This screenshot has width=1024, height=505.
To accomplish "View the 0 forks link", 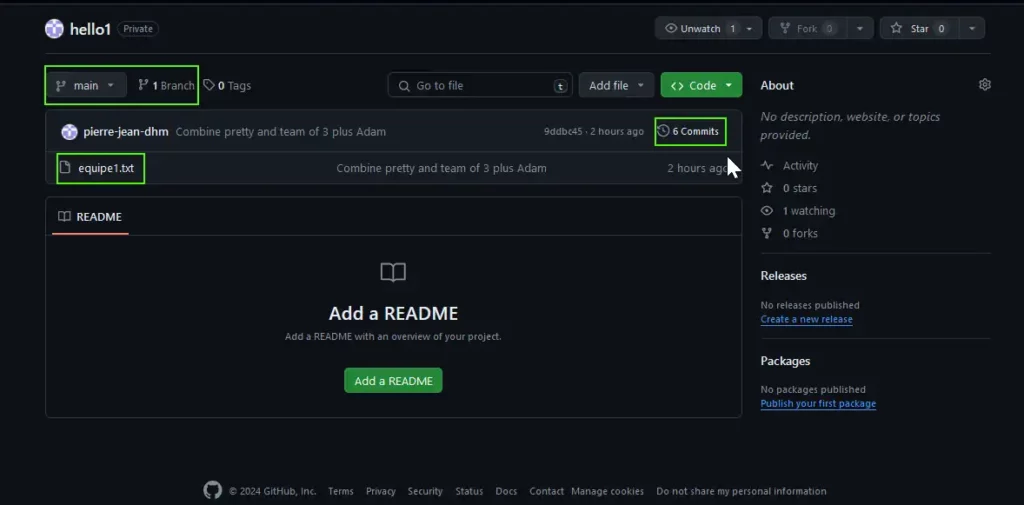I will click(790, 233).
